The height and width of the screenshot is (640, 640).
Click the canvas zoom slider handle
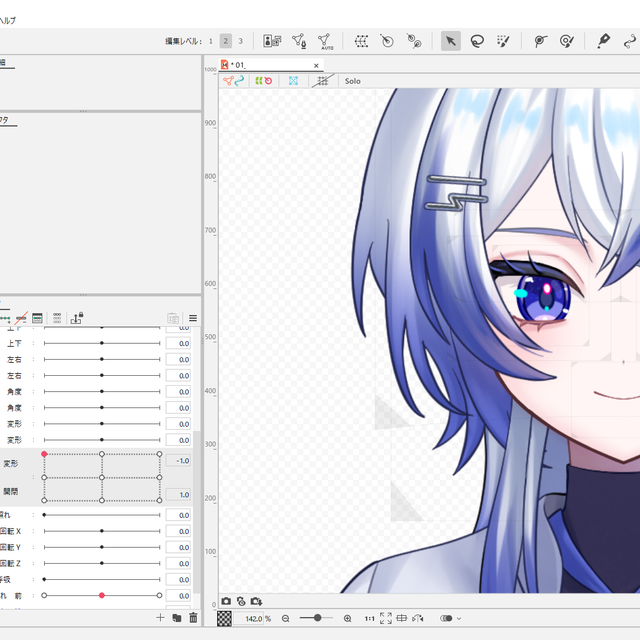coord(317,619)
